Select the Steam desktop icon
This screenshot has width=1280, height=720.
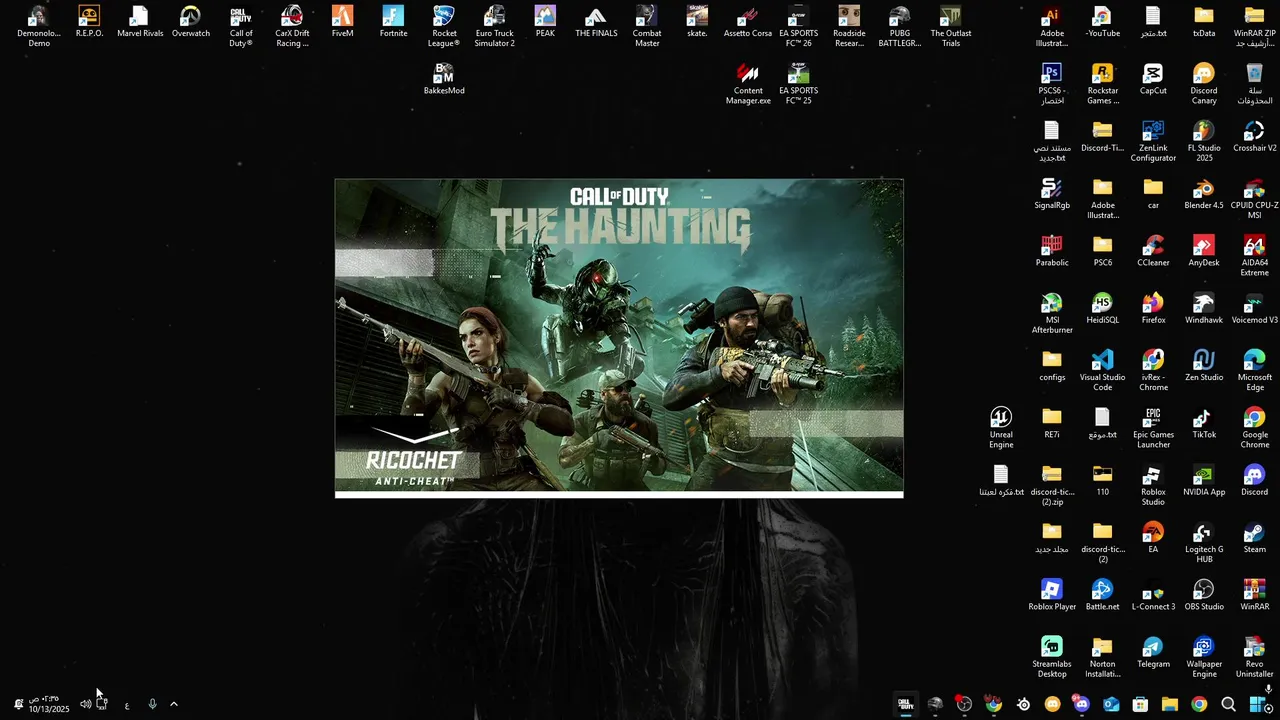[1254, 538]
